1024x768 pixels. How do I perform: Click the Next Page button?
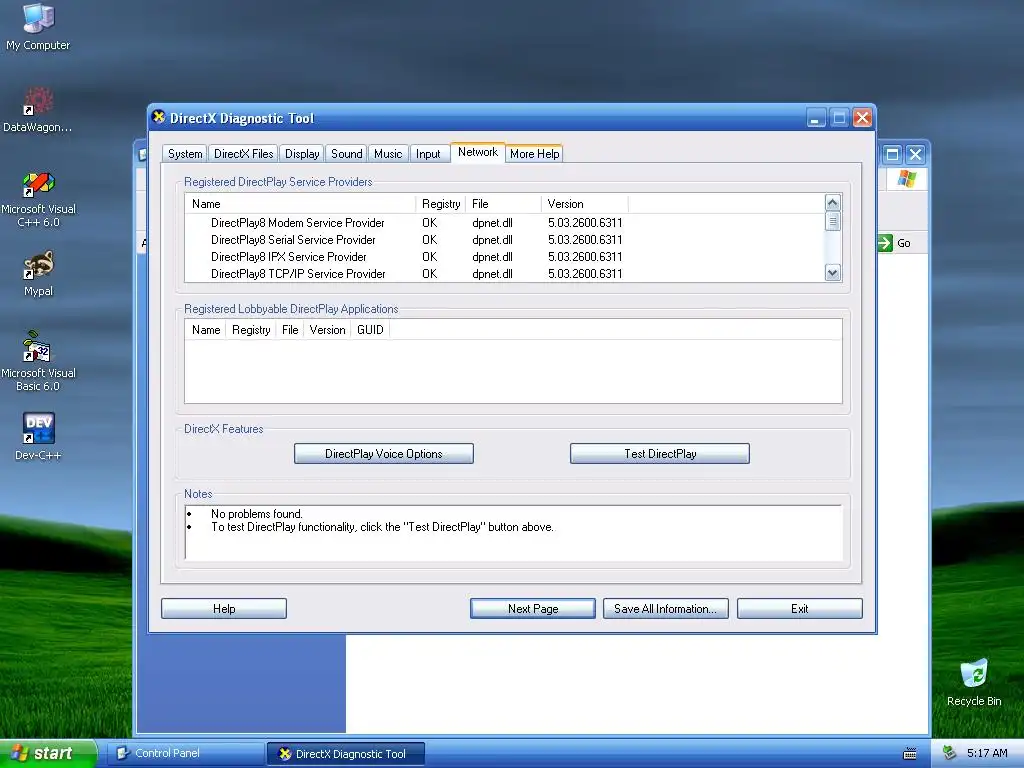coord(533,609)
